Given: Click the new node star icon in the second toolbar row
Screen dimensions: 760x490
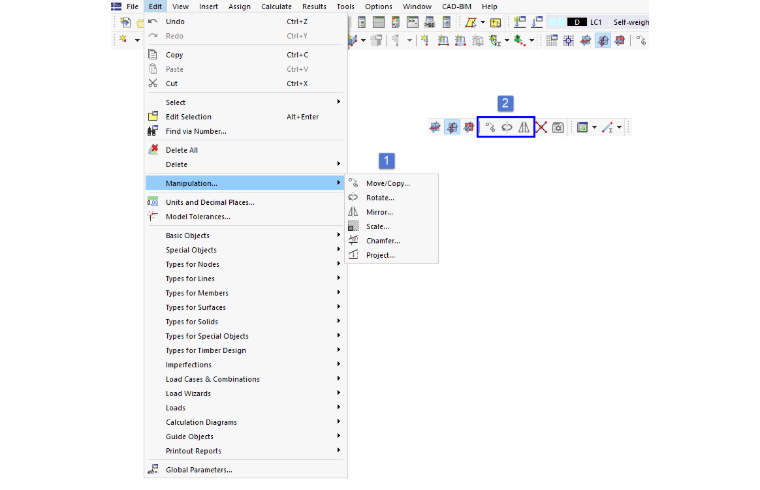Looking at the screenshot, I should (425, 40).
